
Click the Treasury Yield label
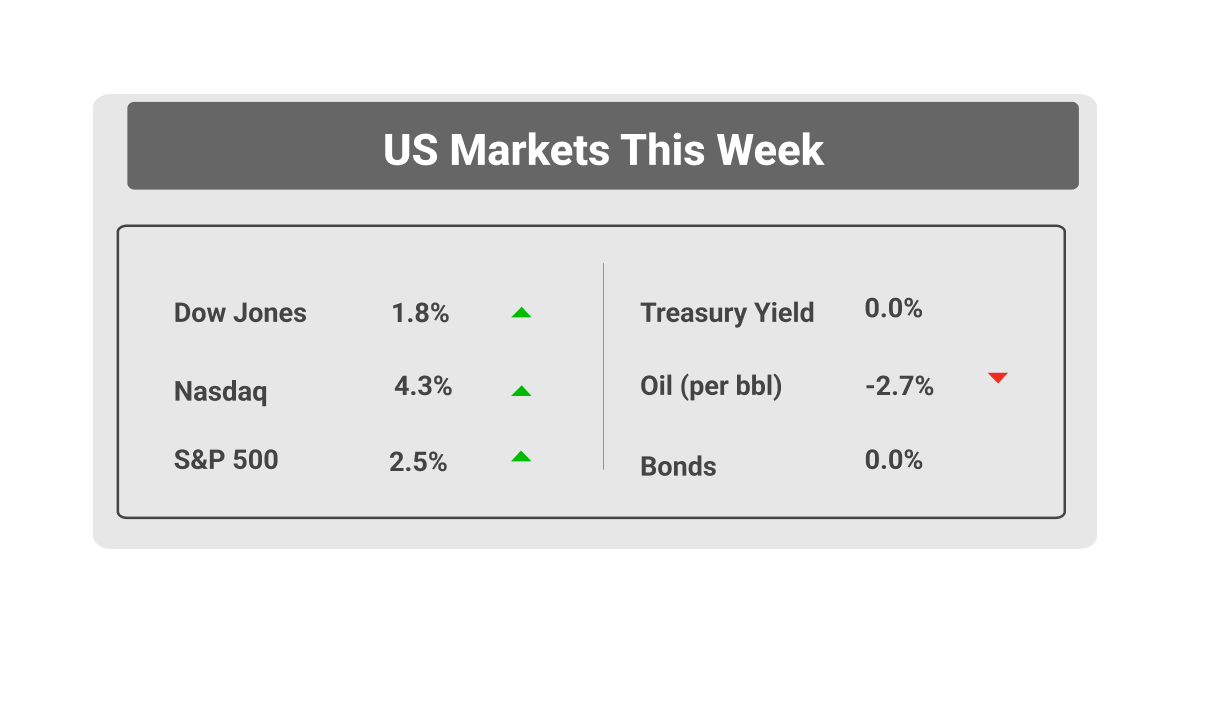pyautogui.click(x=727, y=313)
